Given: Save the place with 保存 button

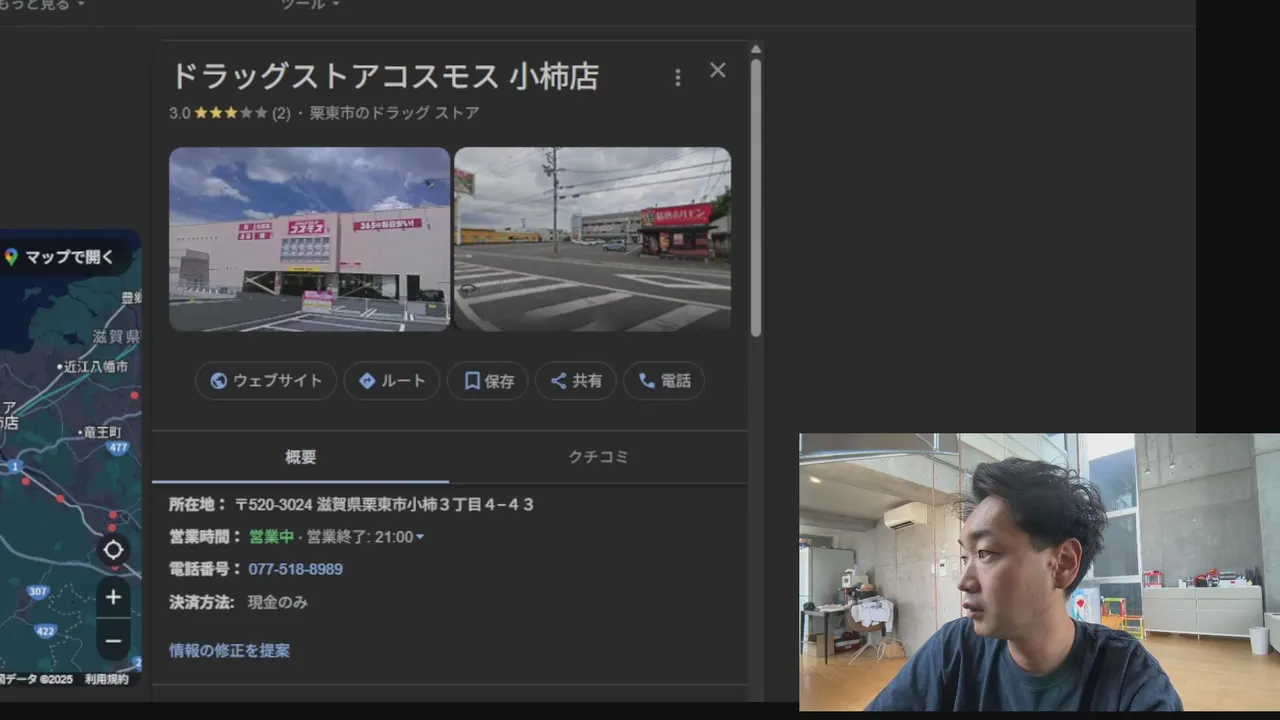Looking at the screenshot, I should (488, 381).
